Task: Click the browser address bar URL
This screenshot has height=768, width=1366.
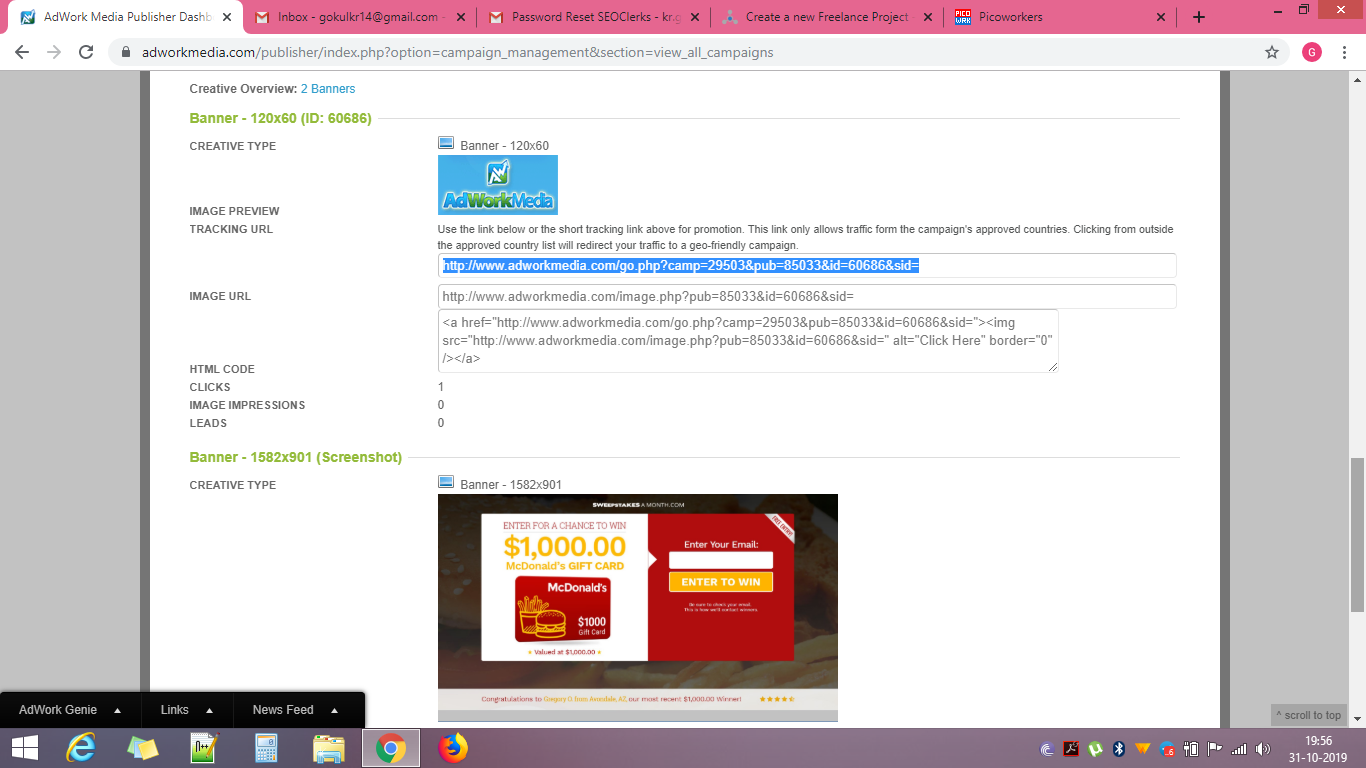Action: click(457, 52)
